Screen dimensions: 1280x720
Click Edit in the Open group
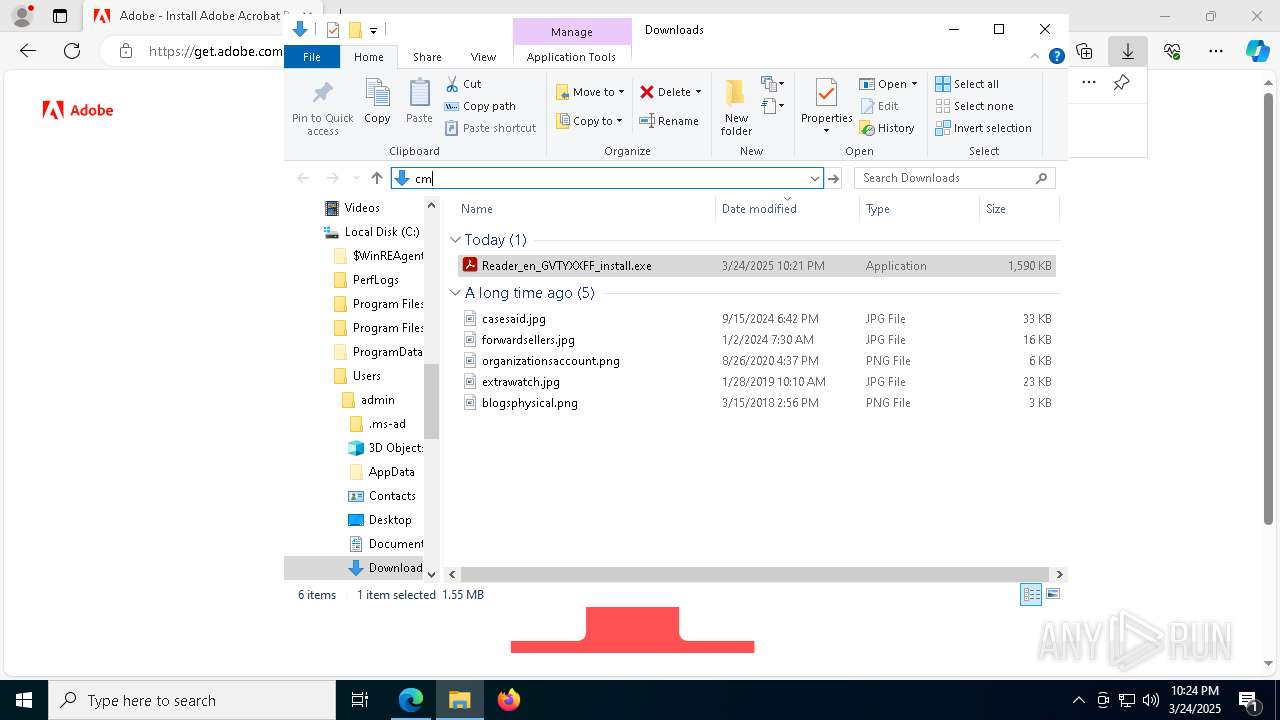(879, 106)
